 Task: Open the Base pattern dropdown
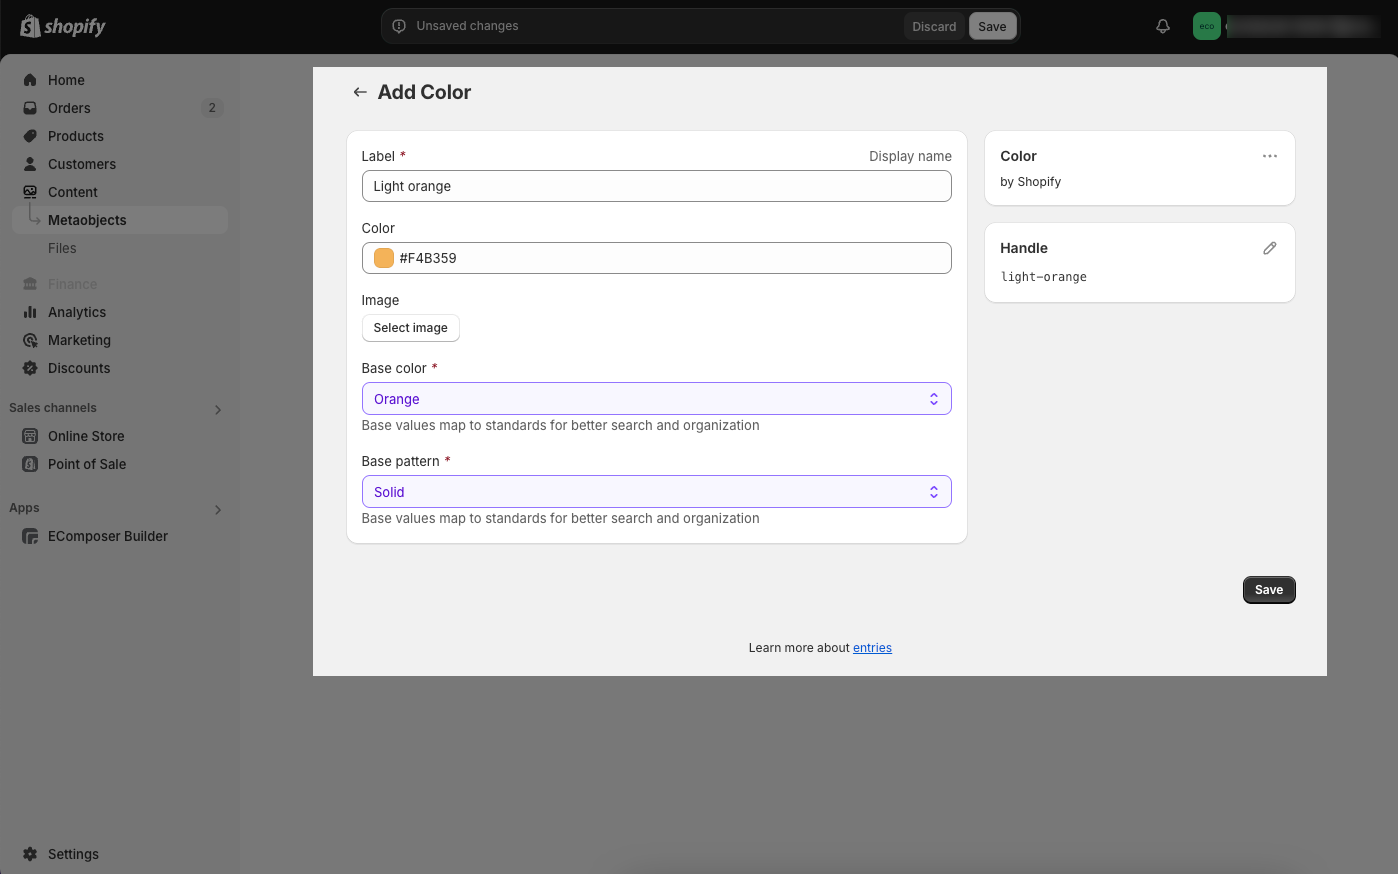[x=656, y=492]
